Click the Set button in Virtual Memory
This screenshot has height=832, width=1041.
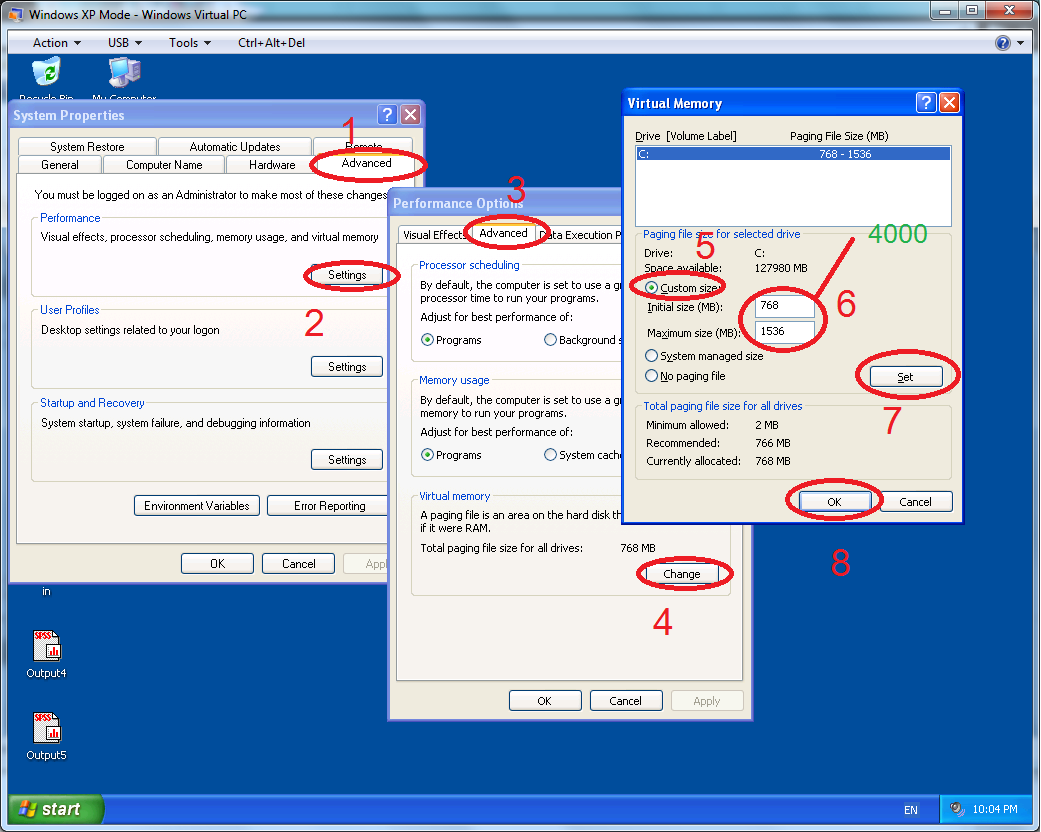906,377
